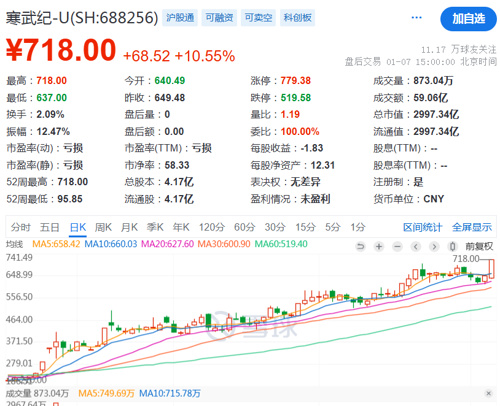Switch to the 1分 chart tab

click(x=358, y=227)
